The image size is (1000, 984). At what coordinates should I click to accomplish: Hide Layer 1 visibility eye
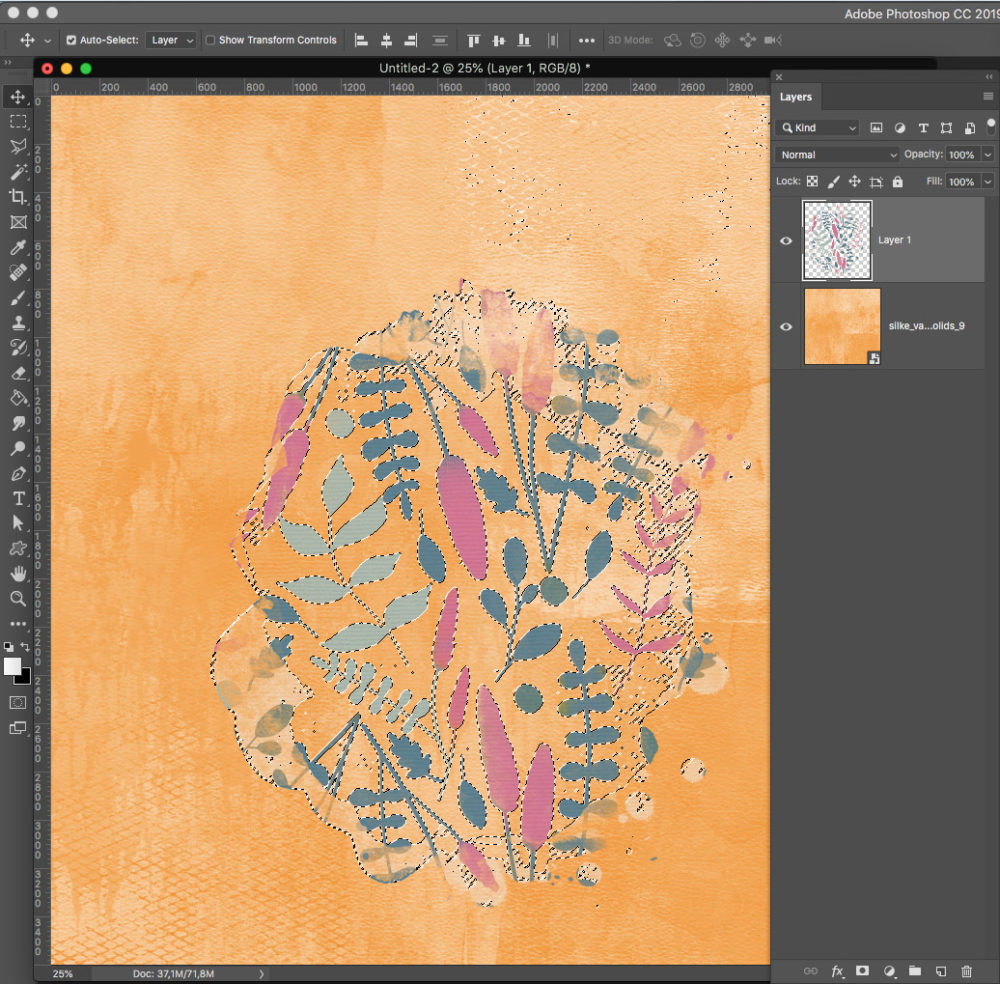tap(786, 240)
